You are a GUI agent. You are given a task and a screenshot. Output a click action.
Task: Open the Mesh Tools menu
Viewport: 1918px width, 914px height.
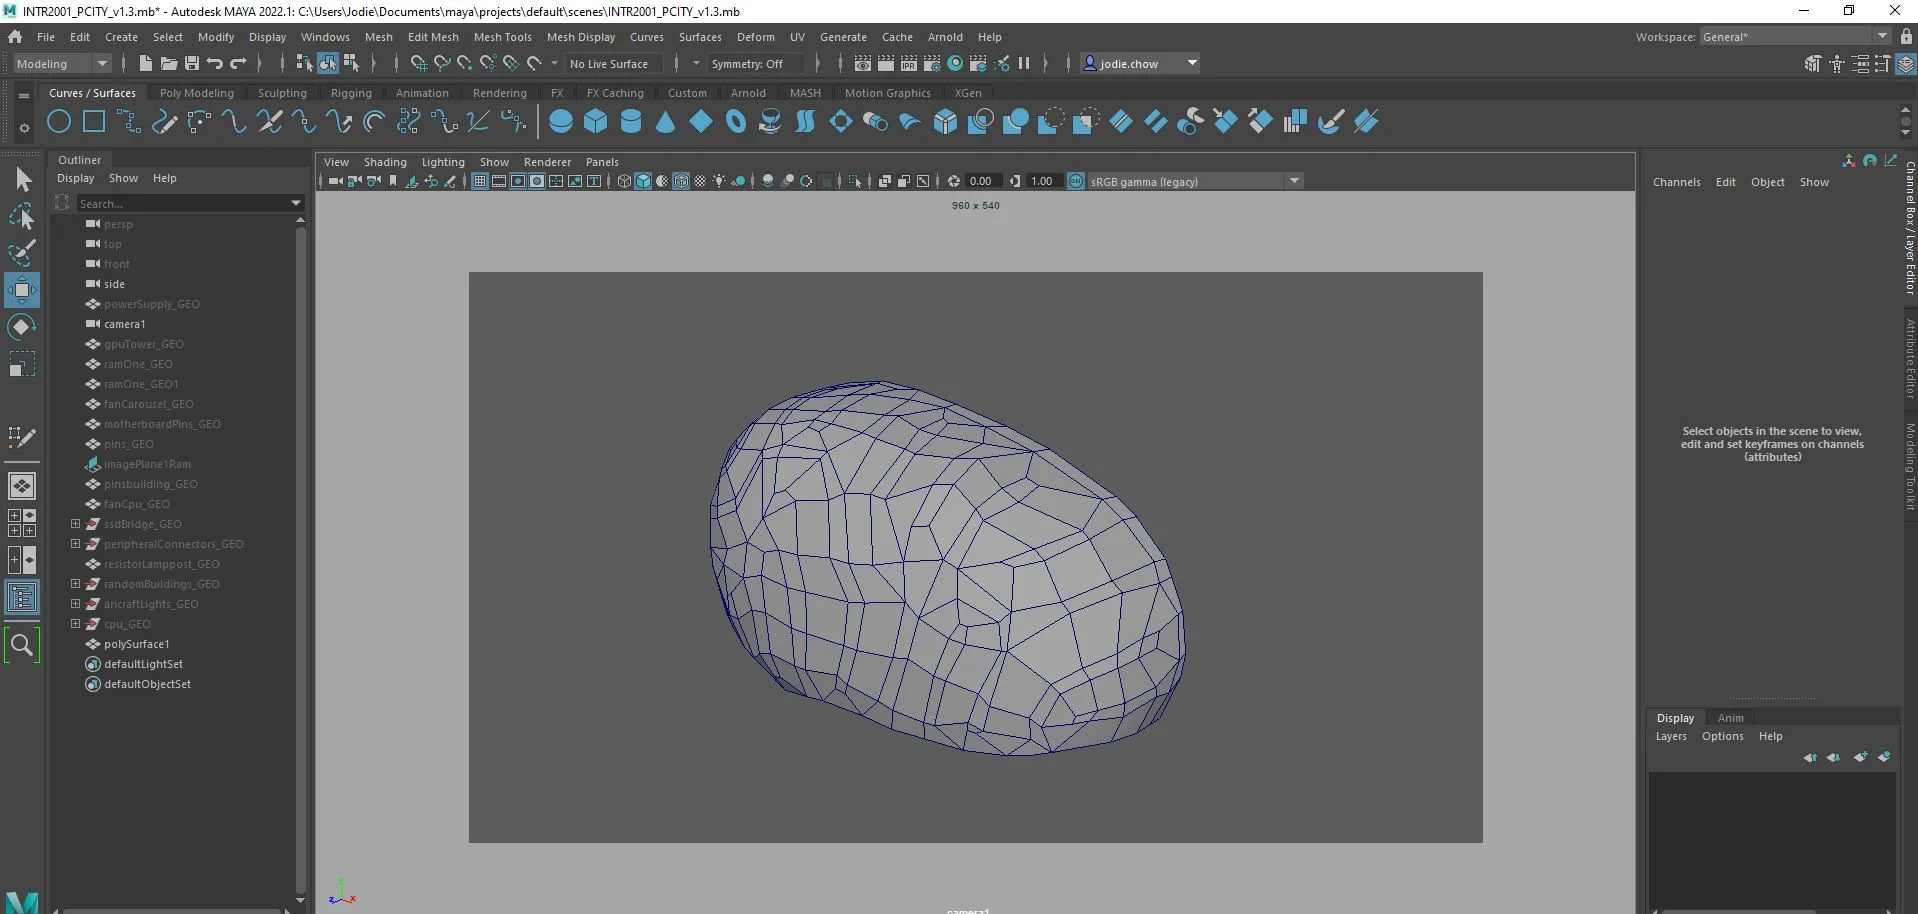pos(502,37)
